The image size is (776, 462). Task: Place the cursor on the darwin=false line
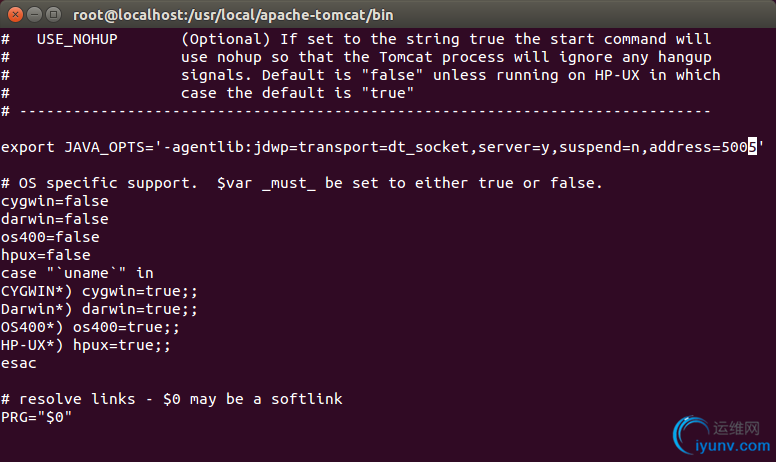tap(55, 219)
